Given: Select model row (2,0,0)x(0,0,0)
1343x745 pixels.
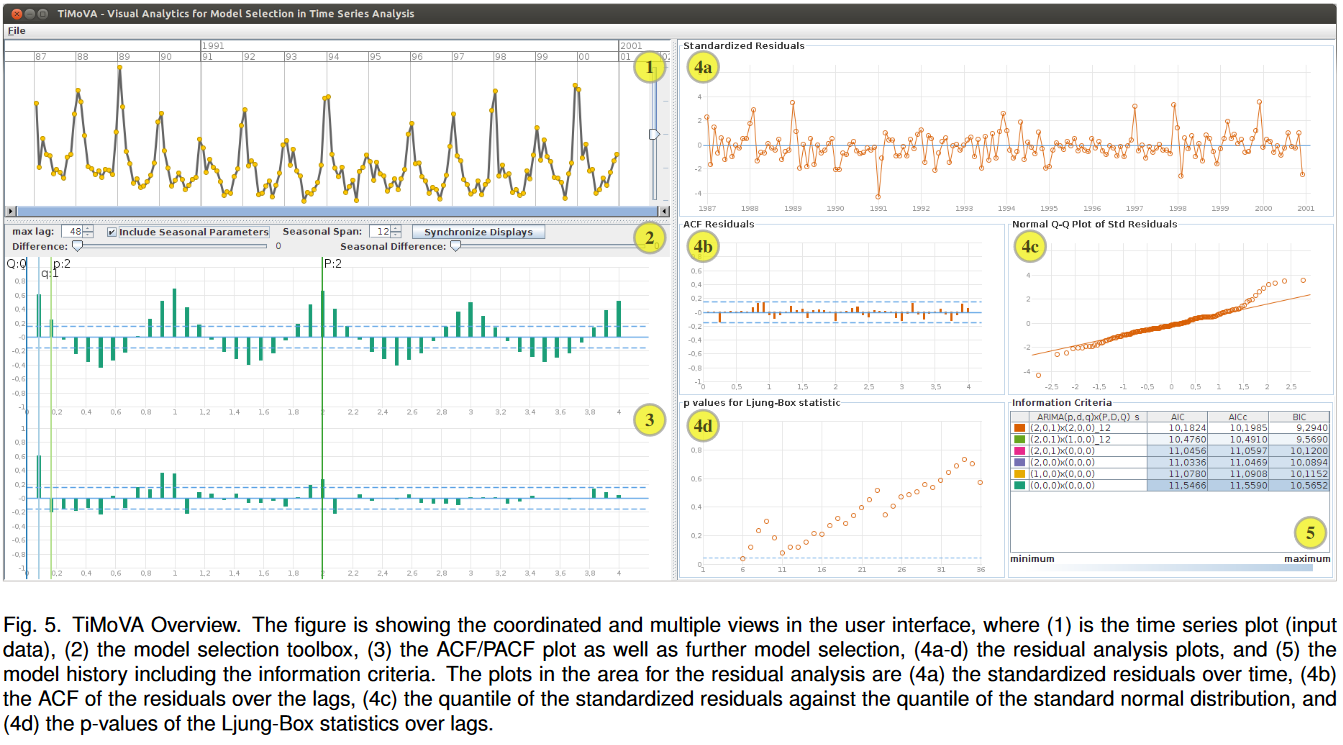Looking at the screenshot, I should 1170,462.
